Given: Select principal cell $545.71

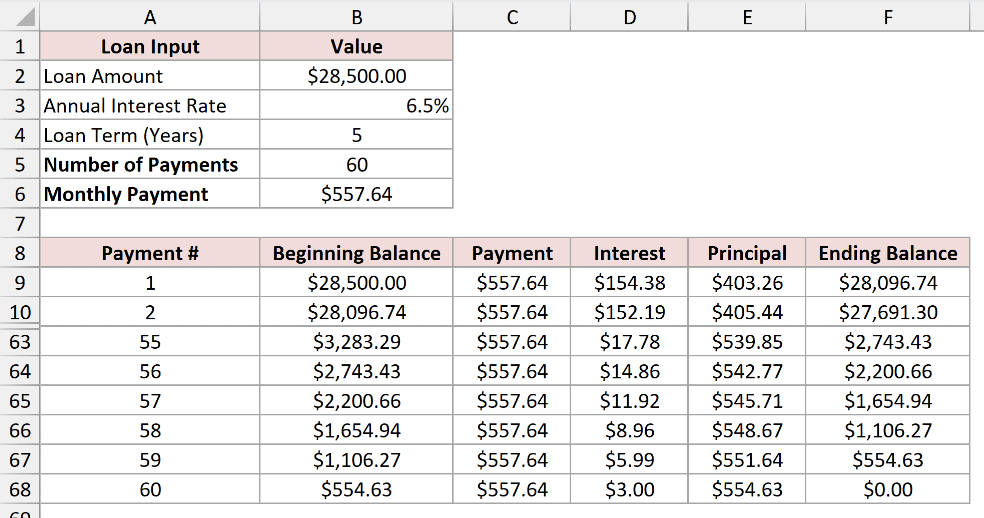Looking at the screenshot, I should [747, 401].
